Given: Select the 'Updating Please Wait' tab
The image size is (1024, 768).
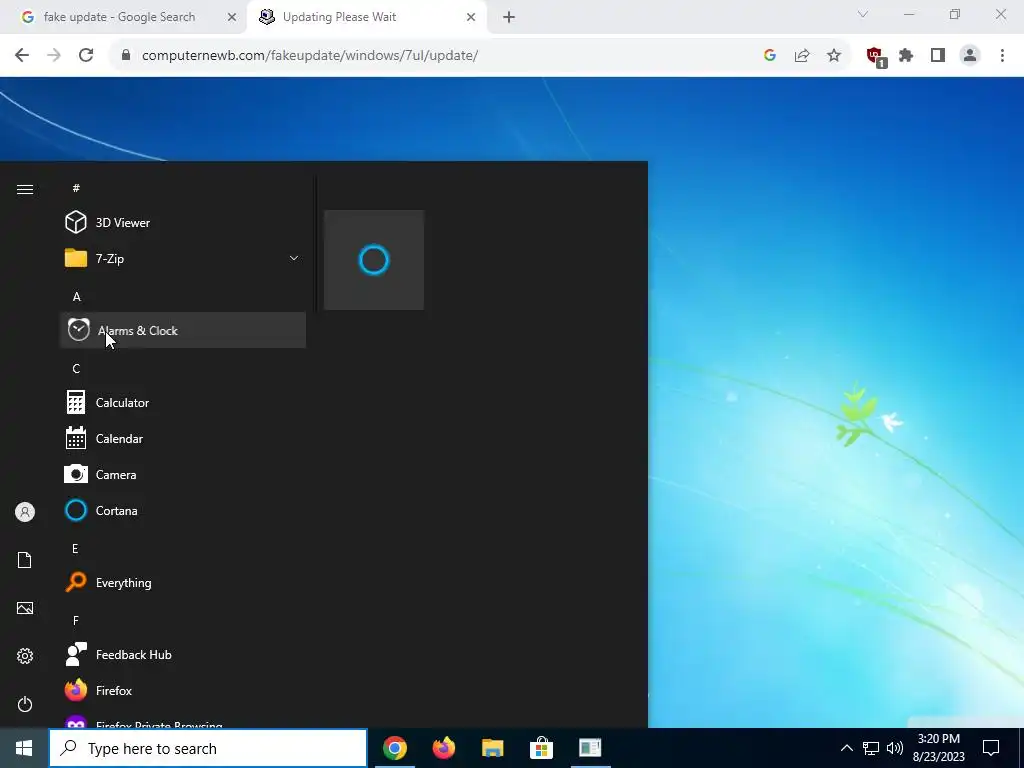Looking at the screenshot, I should pos(339,17).
